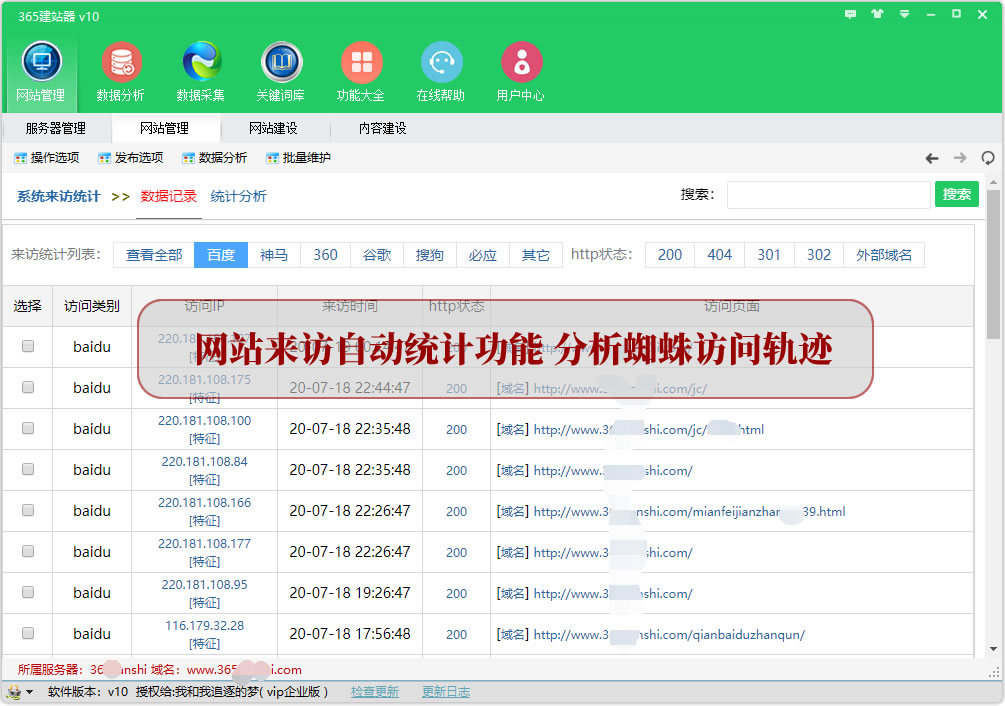Filter visits by 搜狗

(x=429, y=255)
